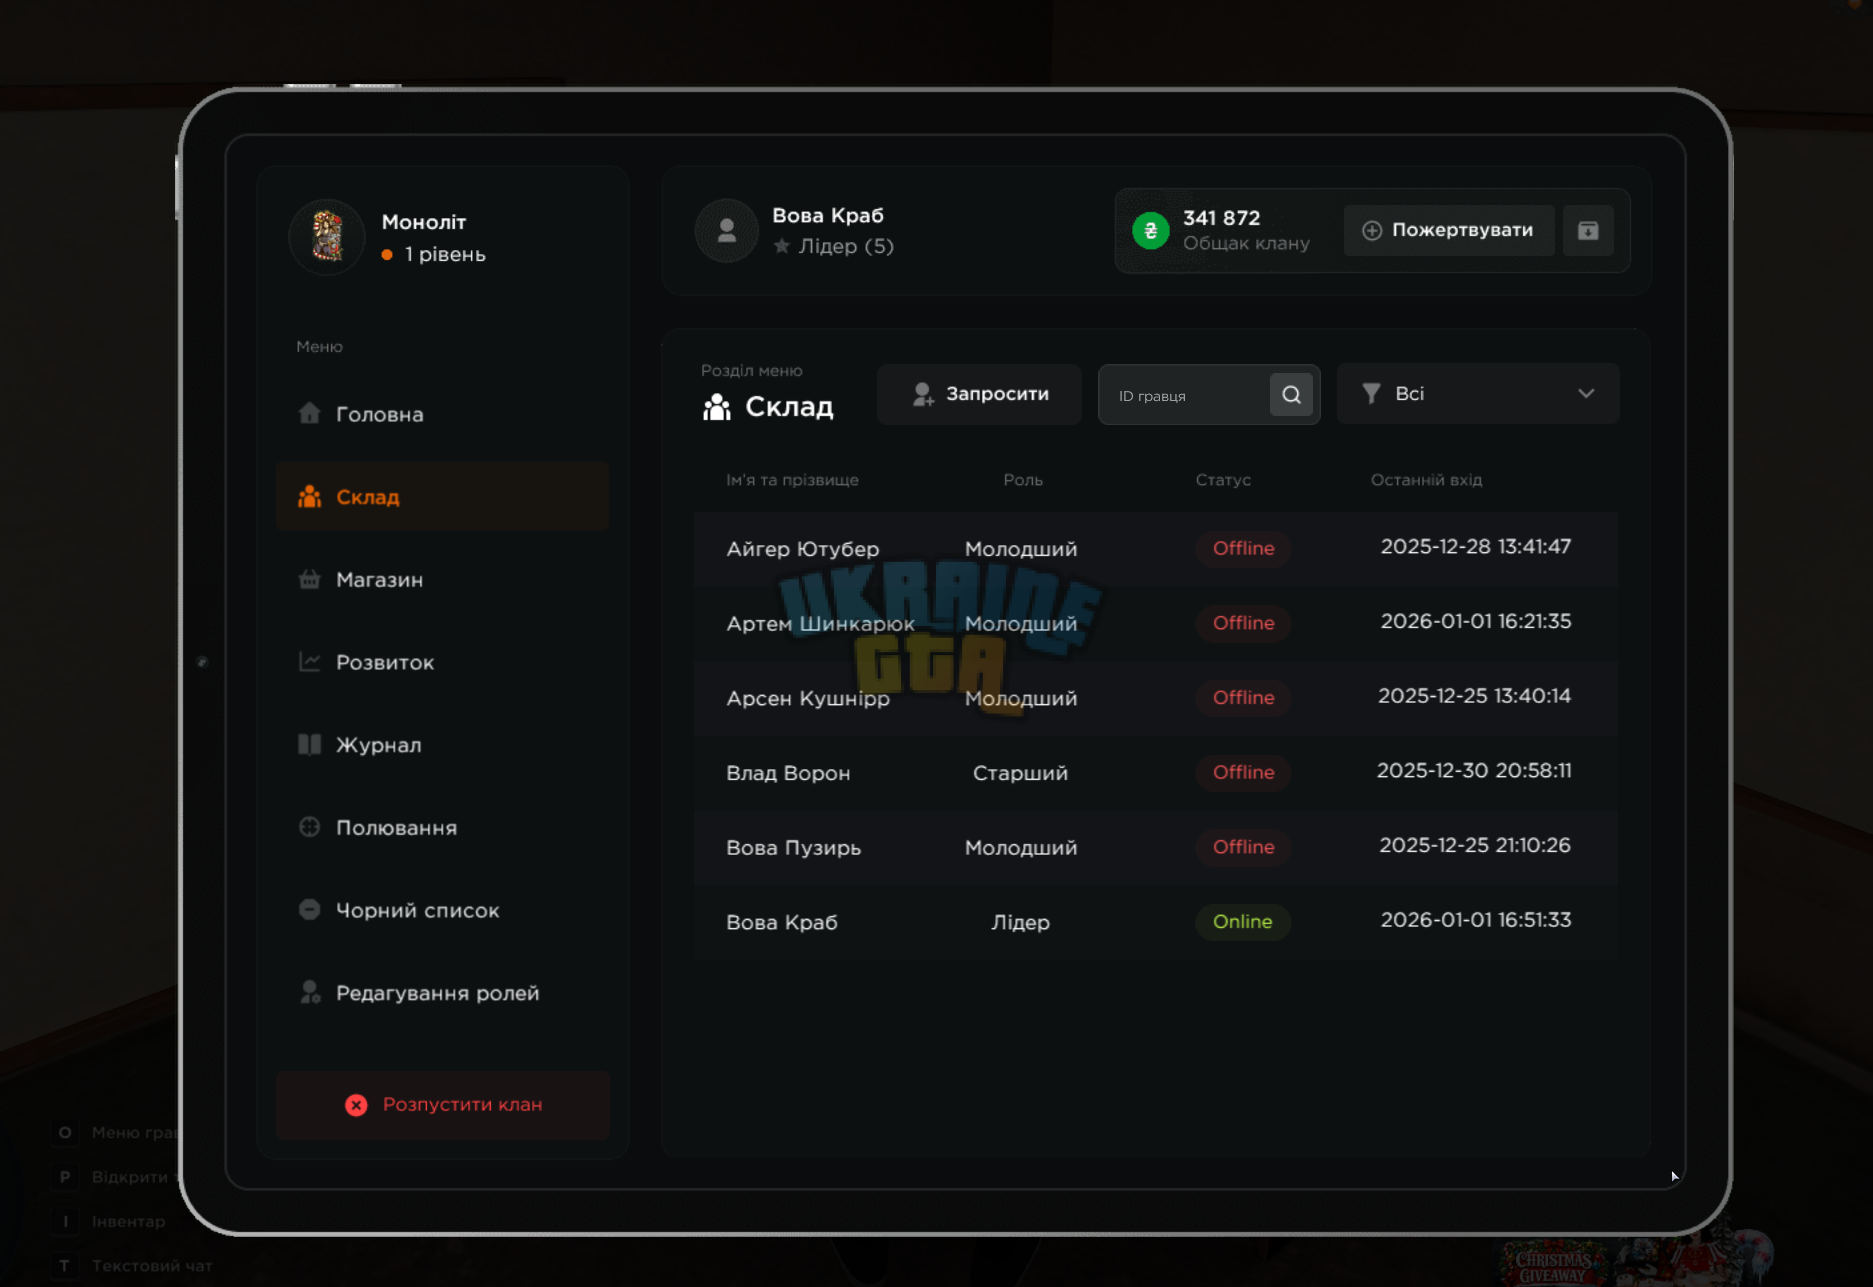This screenshot has width=1873, height=1287.
Task: Click Offline badge for Влад Ворон
Action: pos(1243,772)
